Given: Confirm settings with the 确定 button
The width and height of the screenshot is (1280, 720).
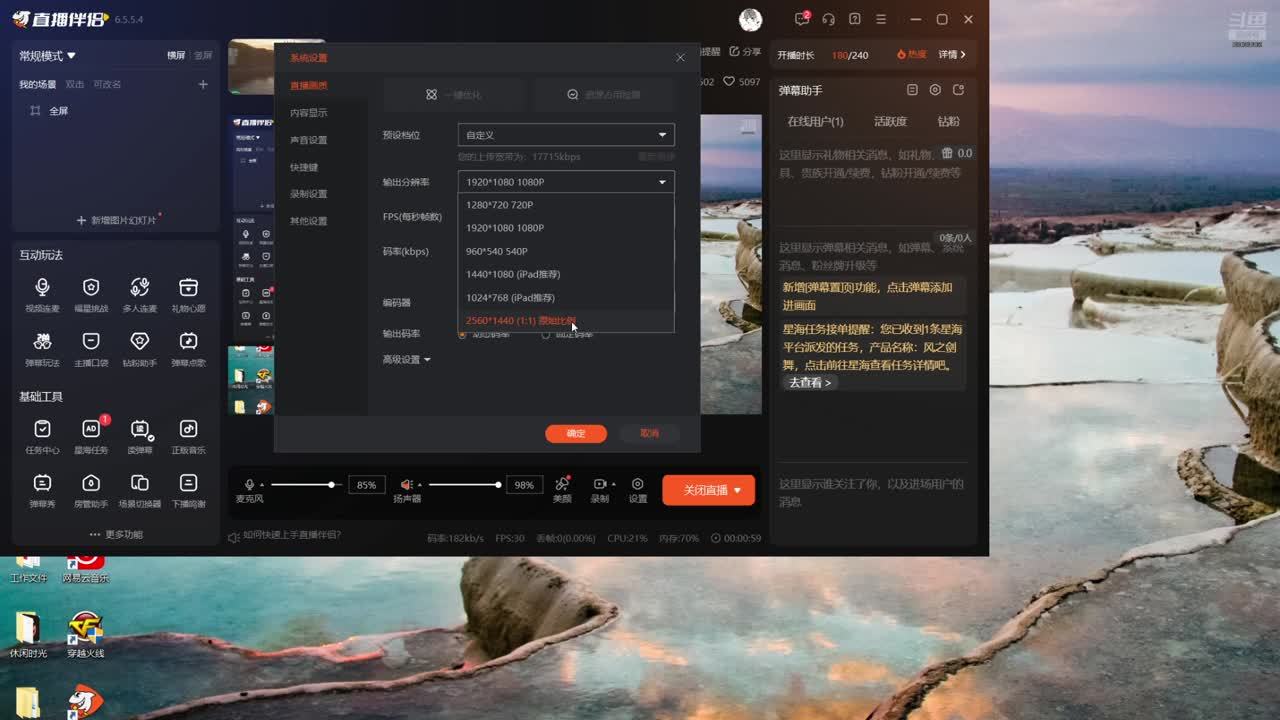Looking at the screenshot, I should pos(576,433).
